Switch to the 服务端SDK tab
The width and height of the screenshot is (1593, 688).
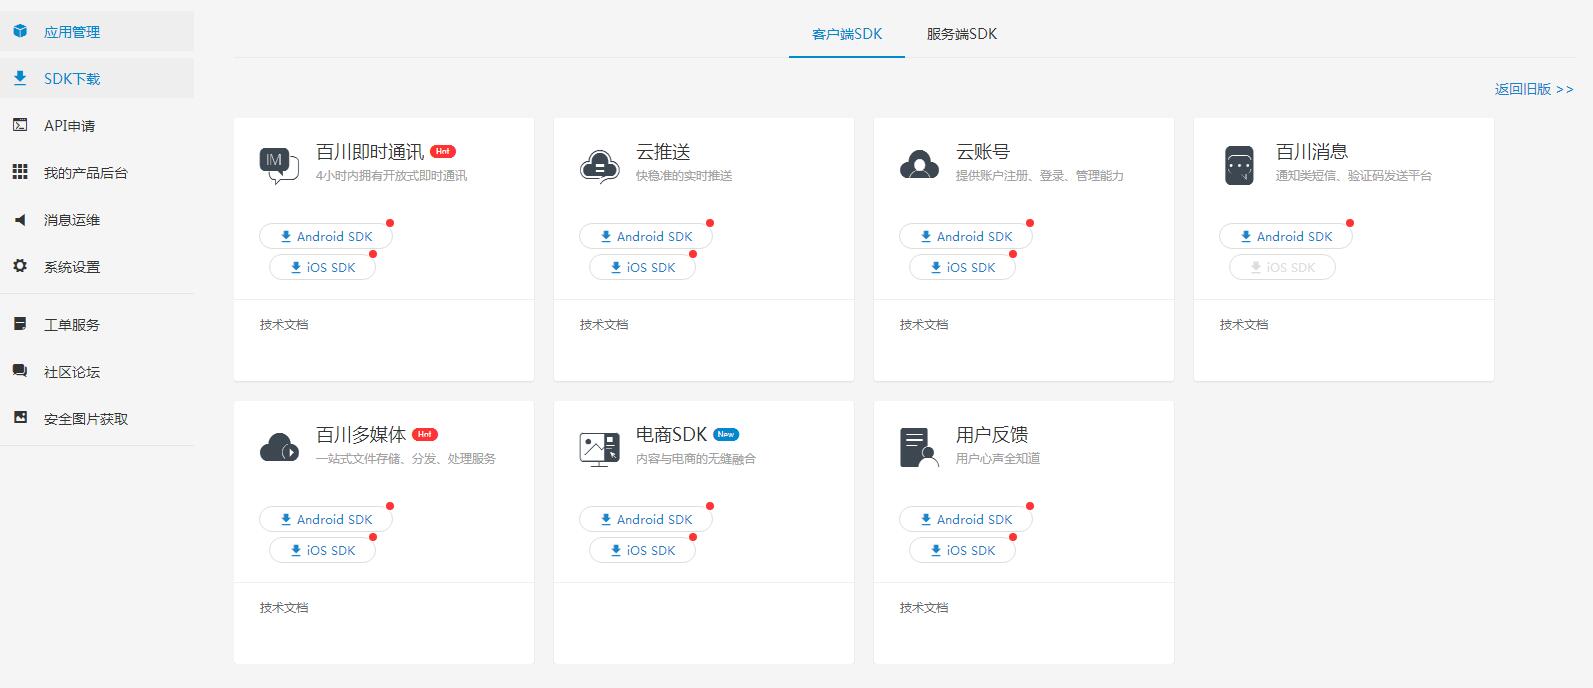click(x=961, y=34)
